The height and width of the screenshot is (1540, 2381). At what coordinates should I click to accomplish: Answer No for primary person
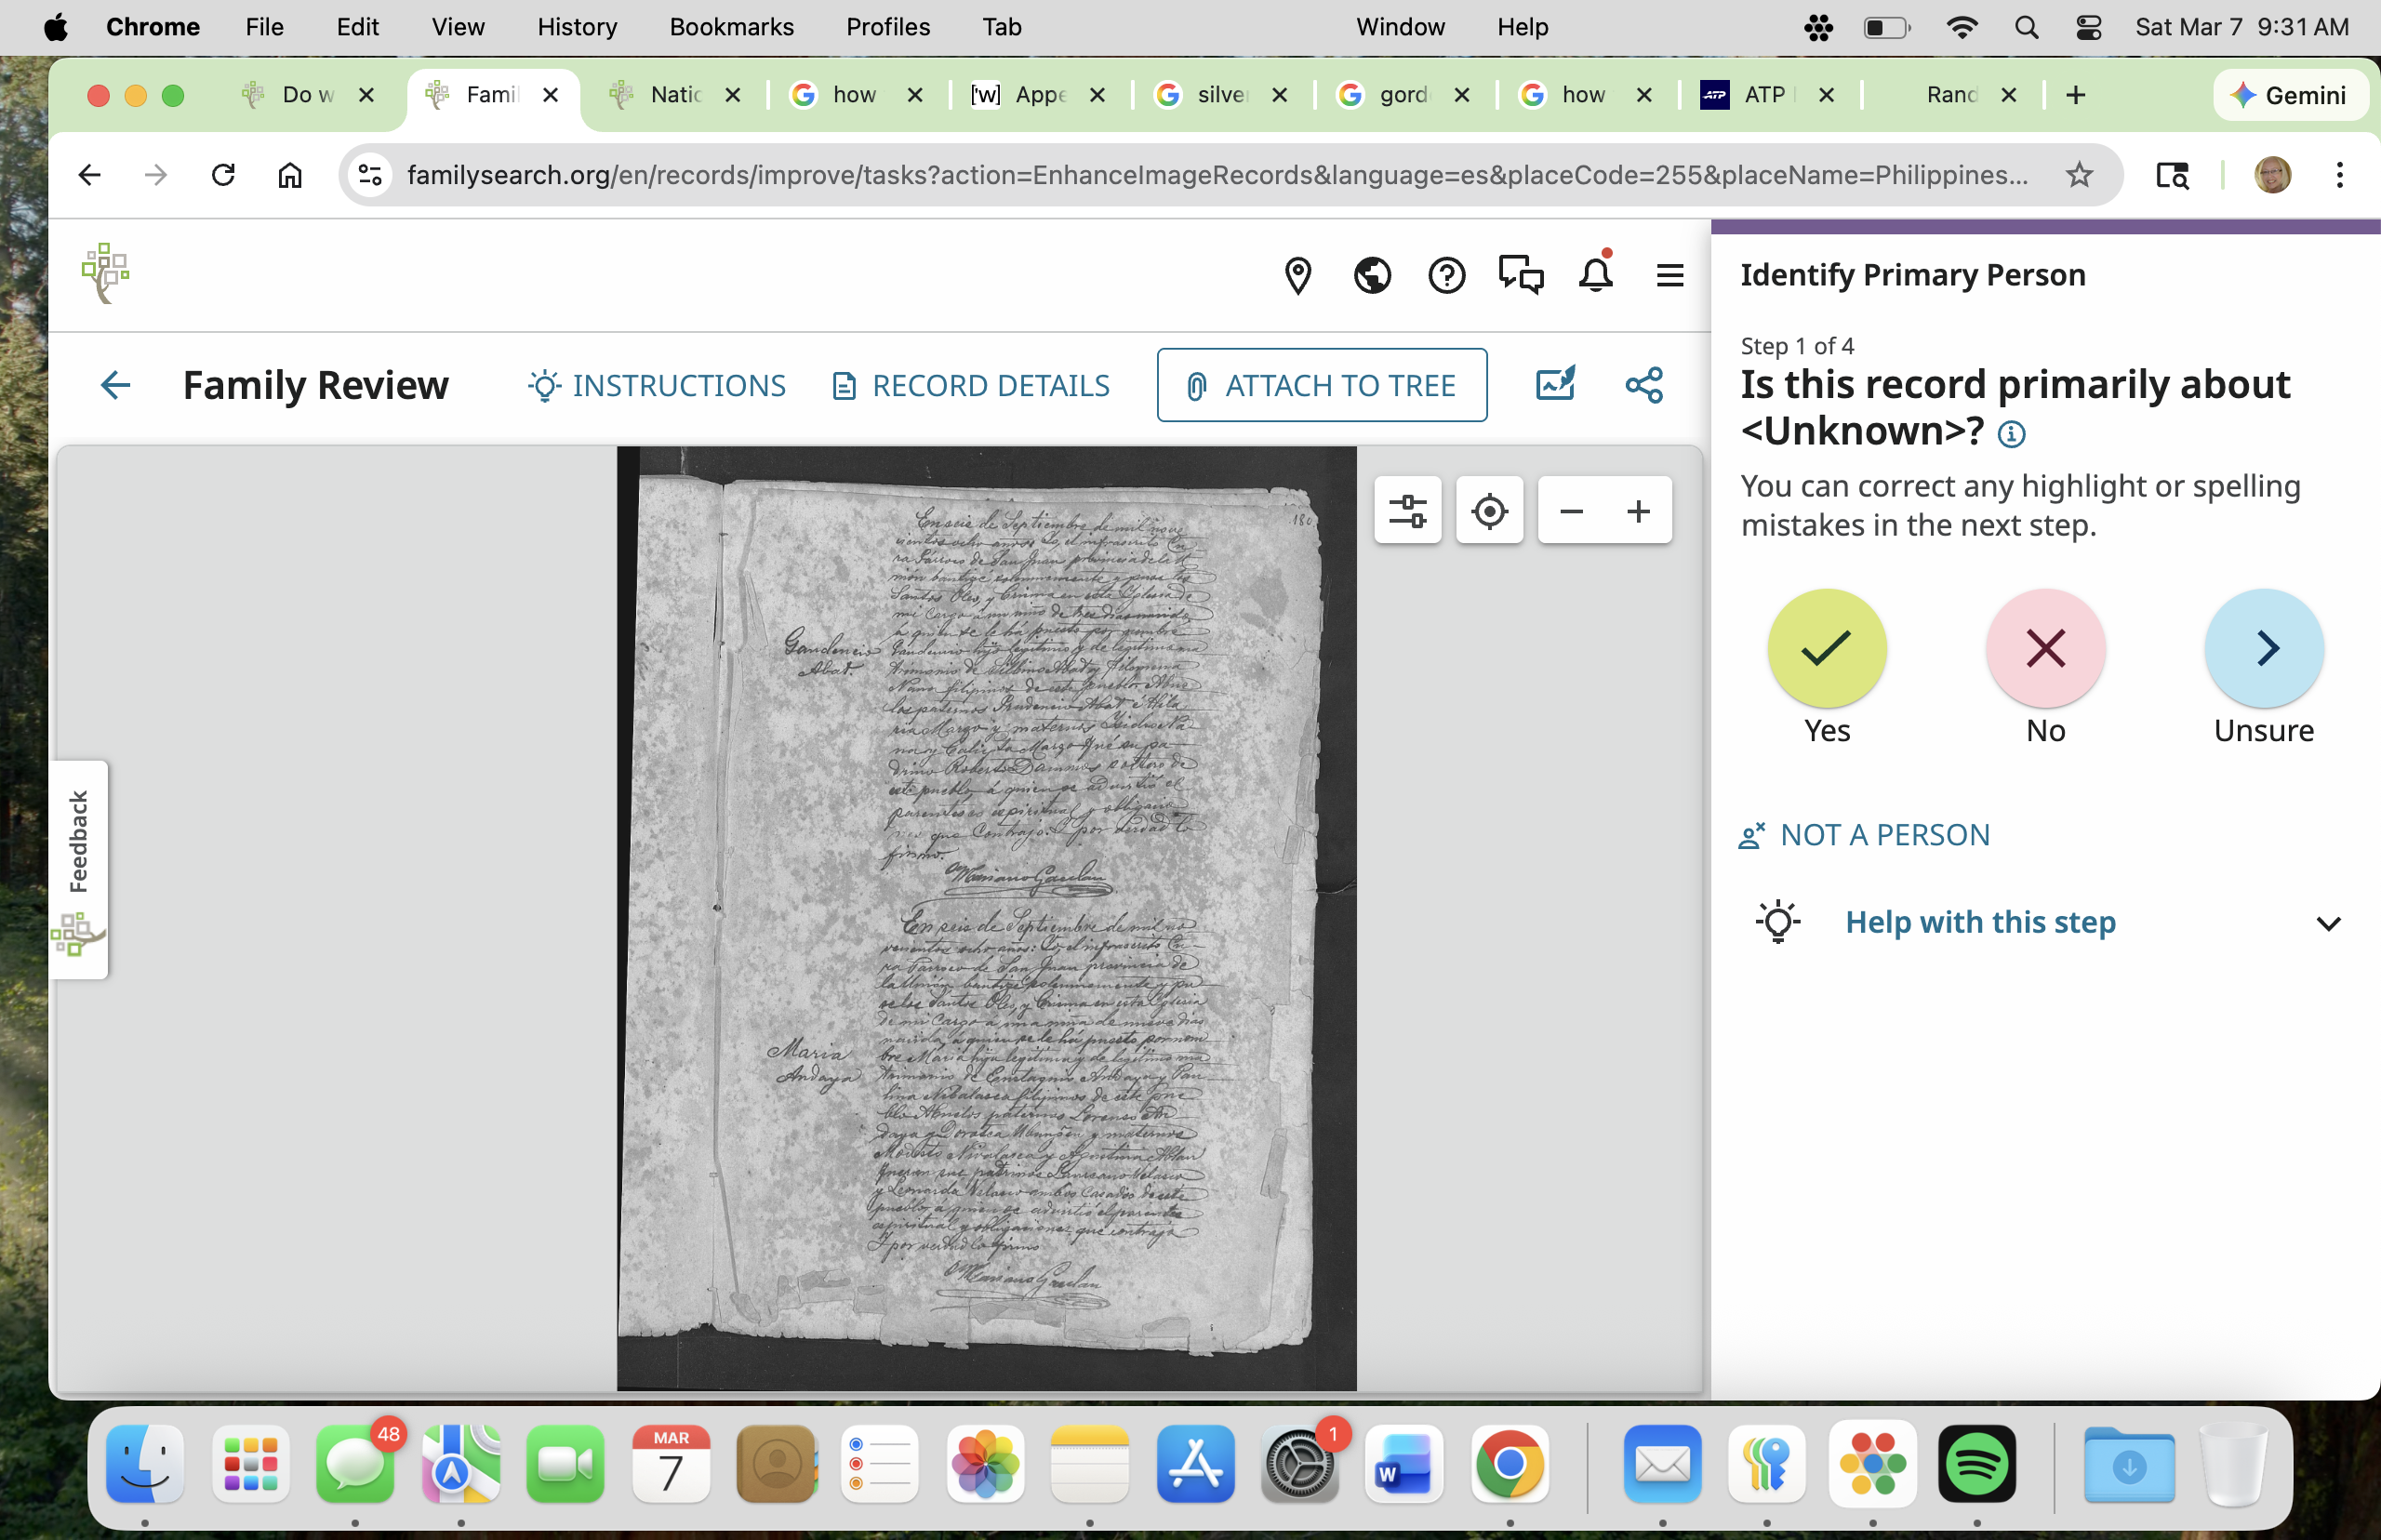click(x=2045, y=648)
